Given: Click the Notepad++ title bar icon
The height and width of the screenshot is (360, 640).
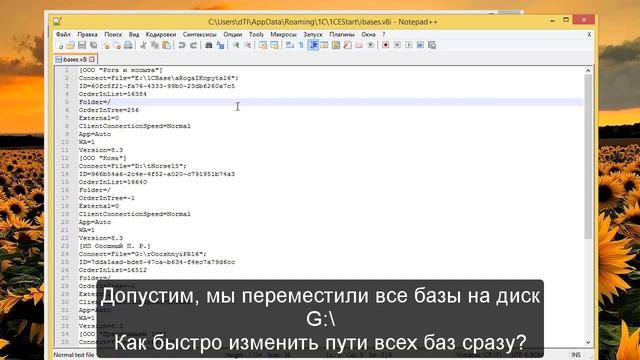Looking at the screenshot, I should tap(57, 21).
